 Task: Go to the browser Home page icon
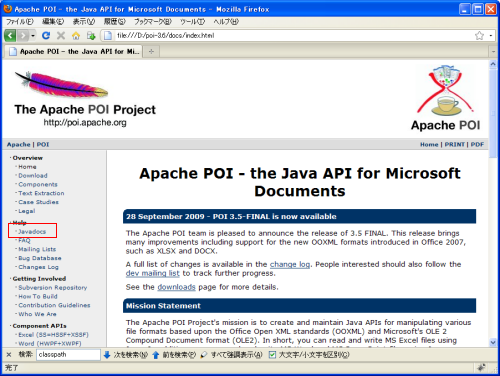pyautogui.click(x=76, y=35)
